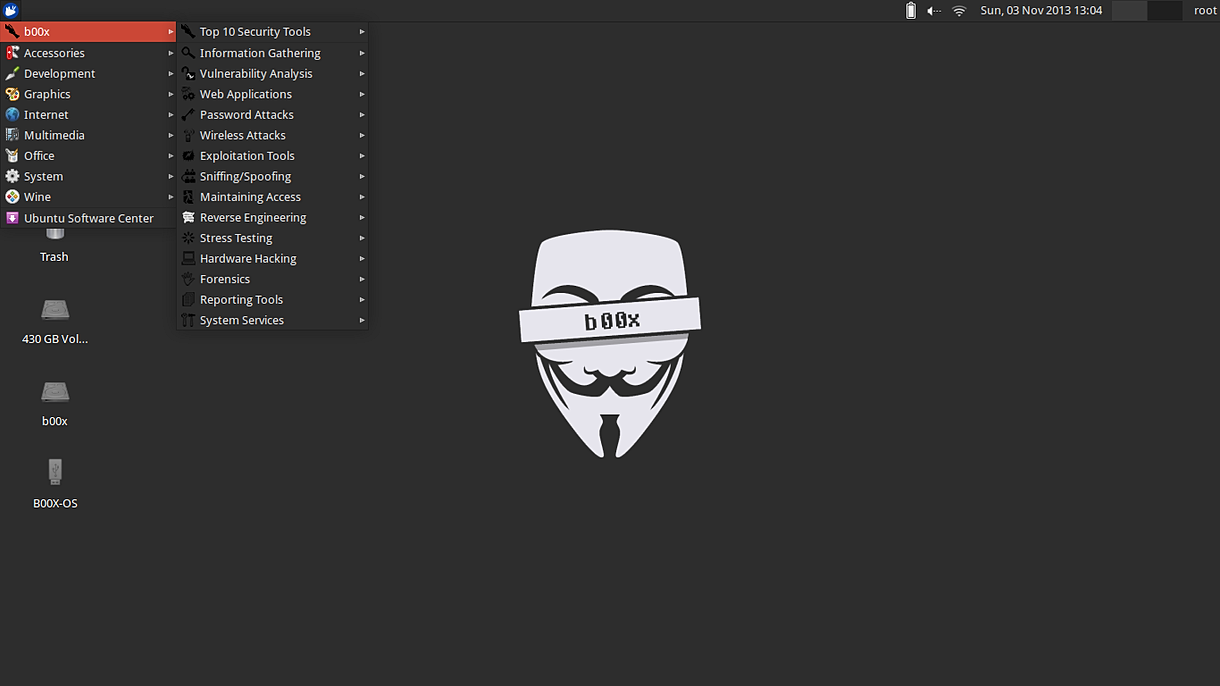Viewport: 1220px width, 686px height.
Task: Click the Graphics category icon
Action: coord(12,94)
